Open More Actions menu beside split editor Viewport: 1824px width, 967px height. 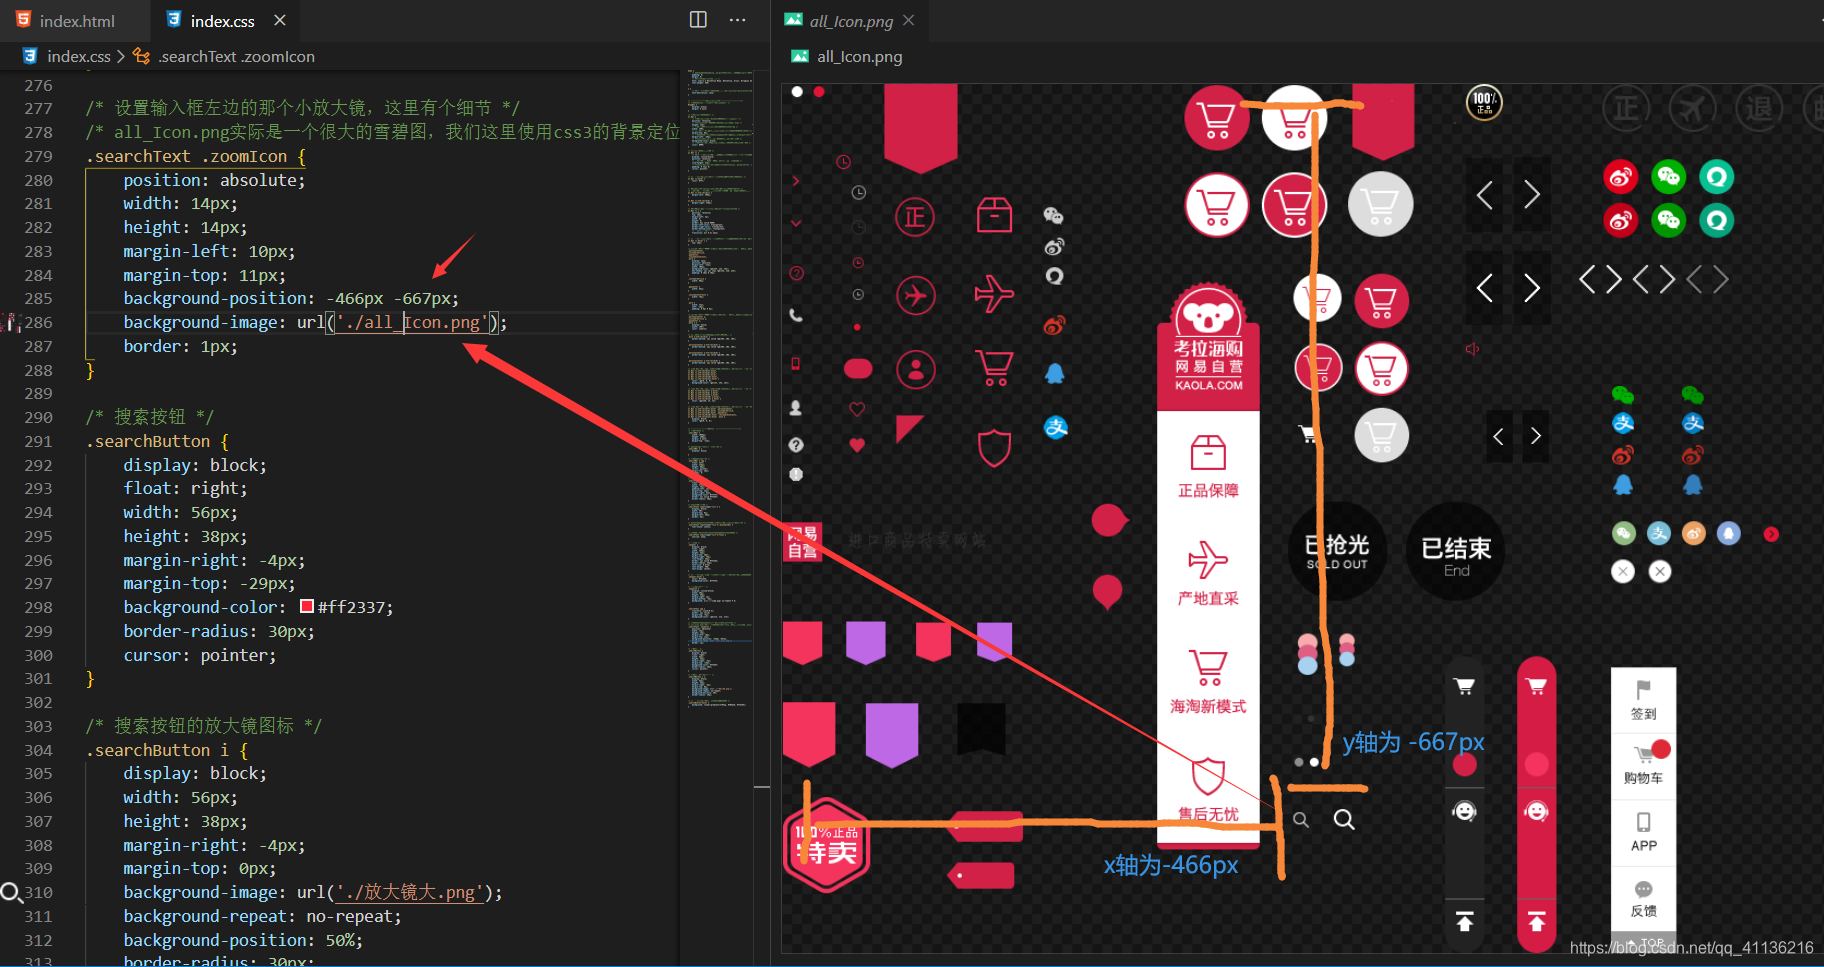(x=738, y=20)
